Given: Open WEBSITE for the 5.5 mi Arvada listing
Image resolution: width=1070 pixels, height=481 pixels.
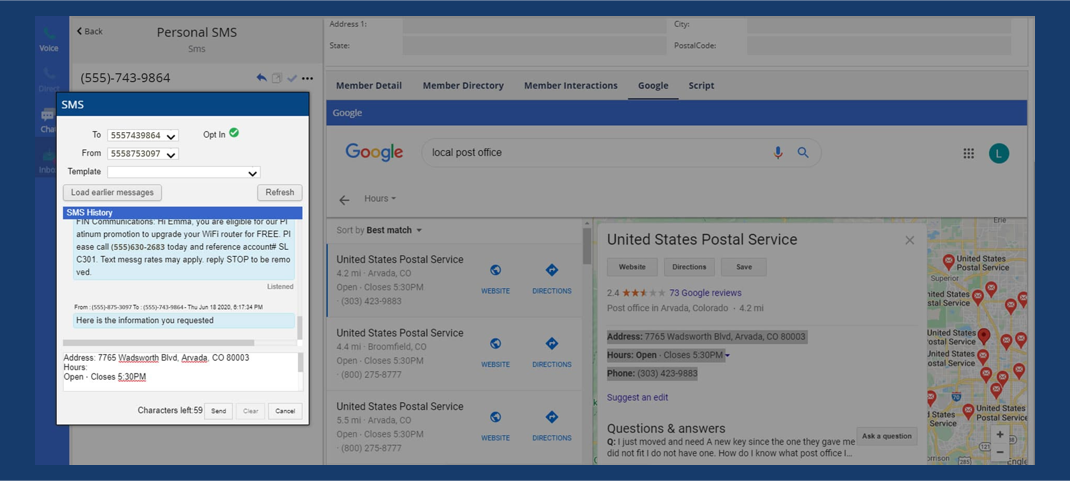Looking at the screenshot, I should coord(495,426).
